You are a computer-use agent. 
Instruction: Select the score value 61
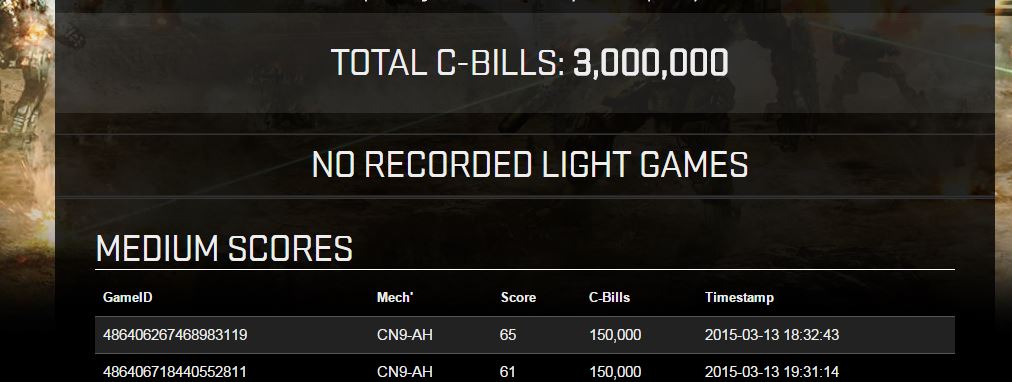[507, 372]
